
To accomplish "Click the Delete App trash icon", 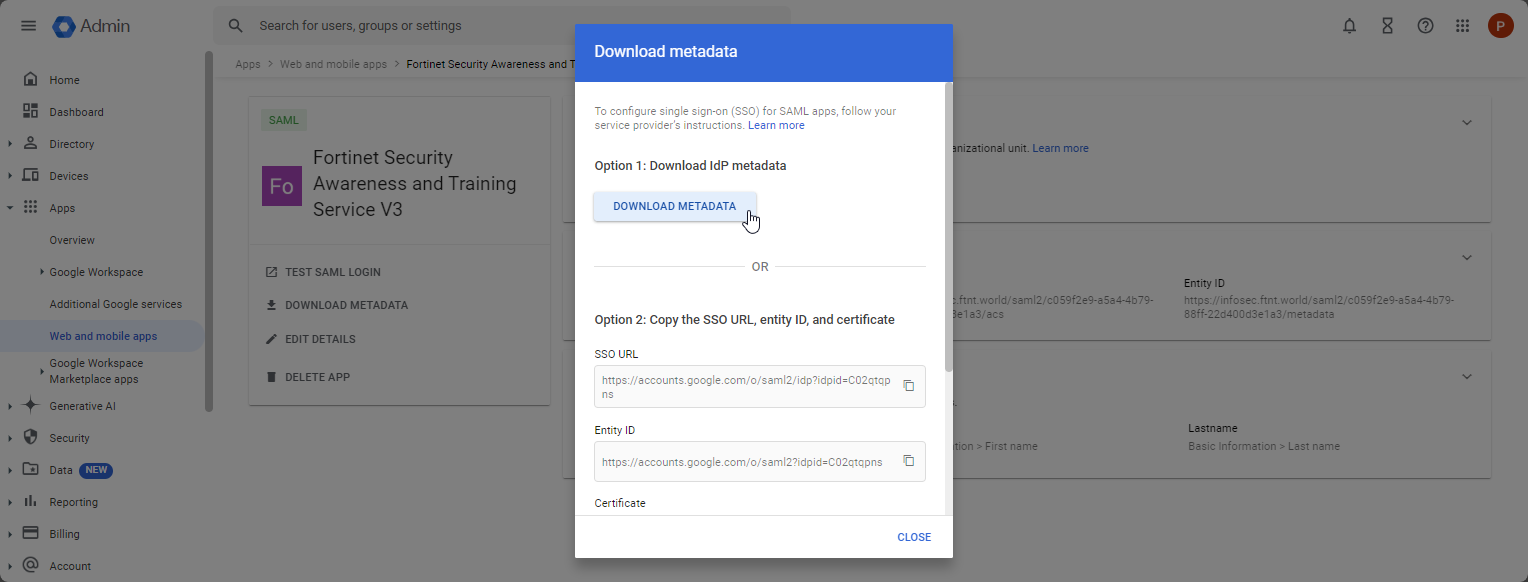I will (x=271, y=377).
